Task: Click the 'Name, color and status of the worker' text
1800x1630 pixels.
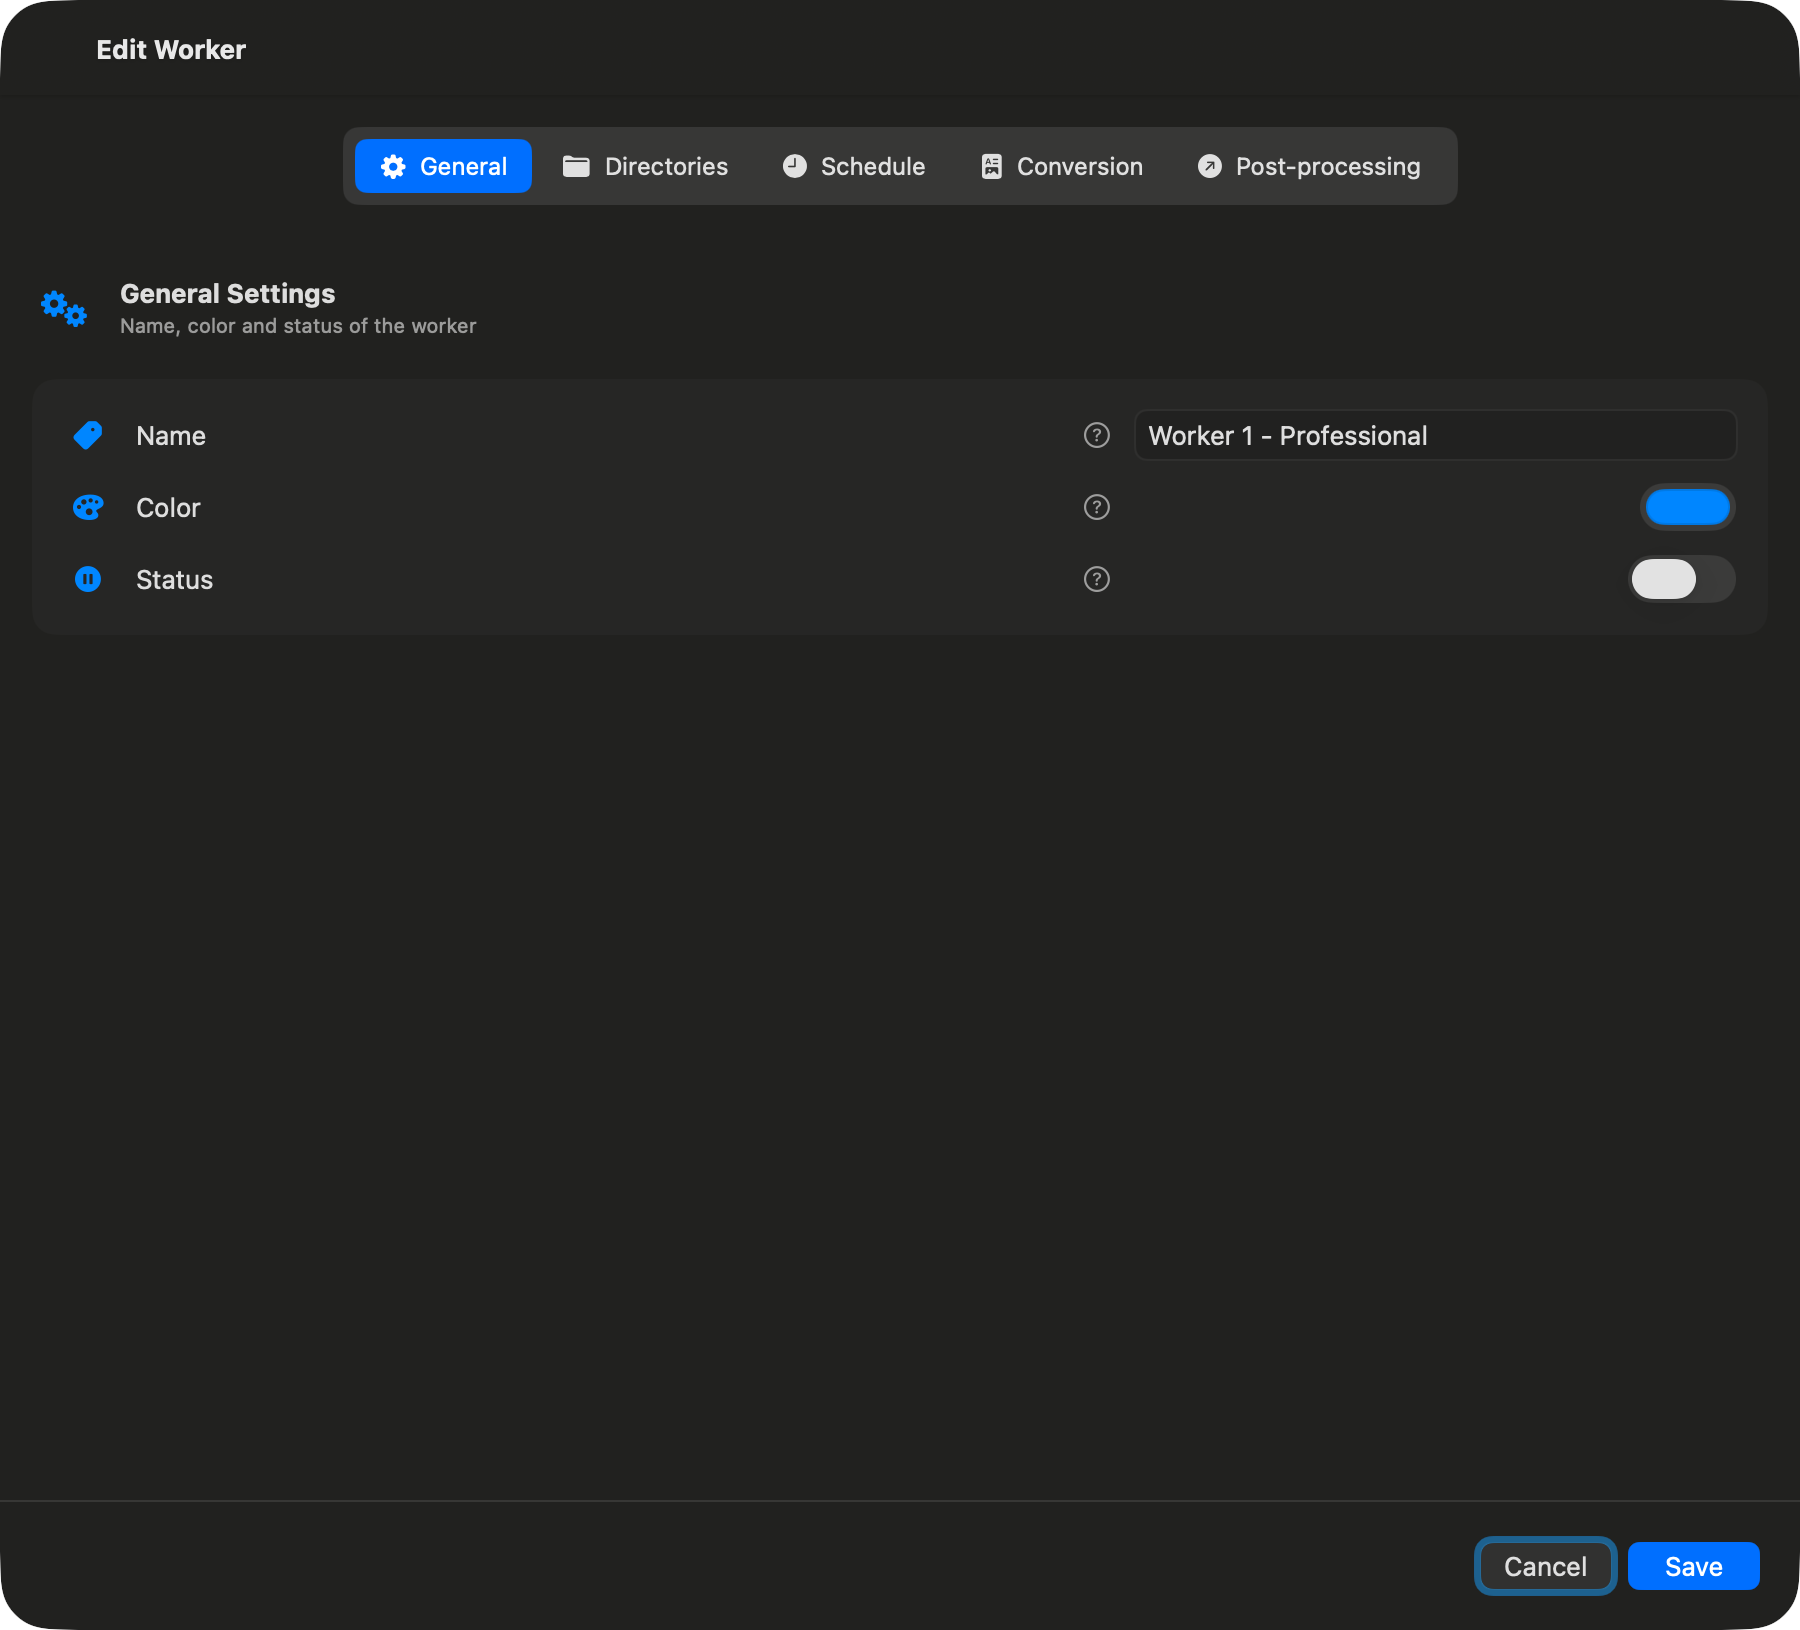Action: (x=298, y=326)
